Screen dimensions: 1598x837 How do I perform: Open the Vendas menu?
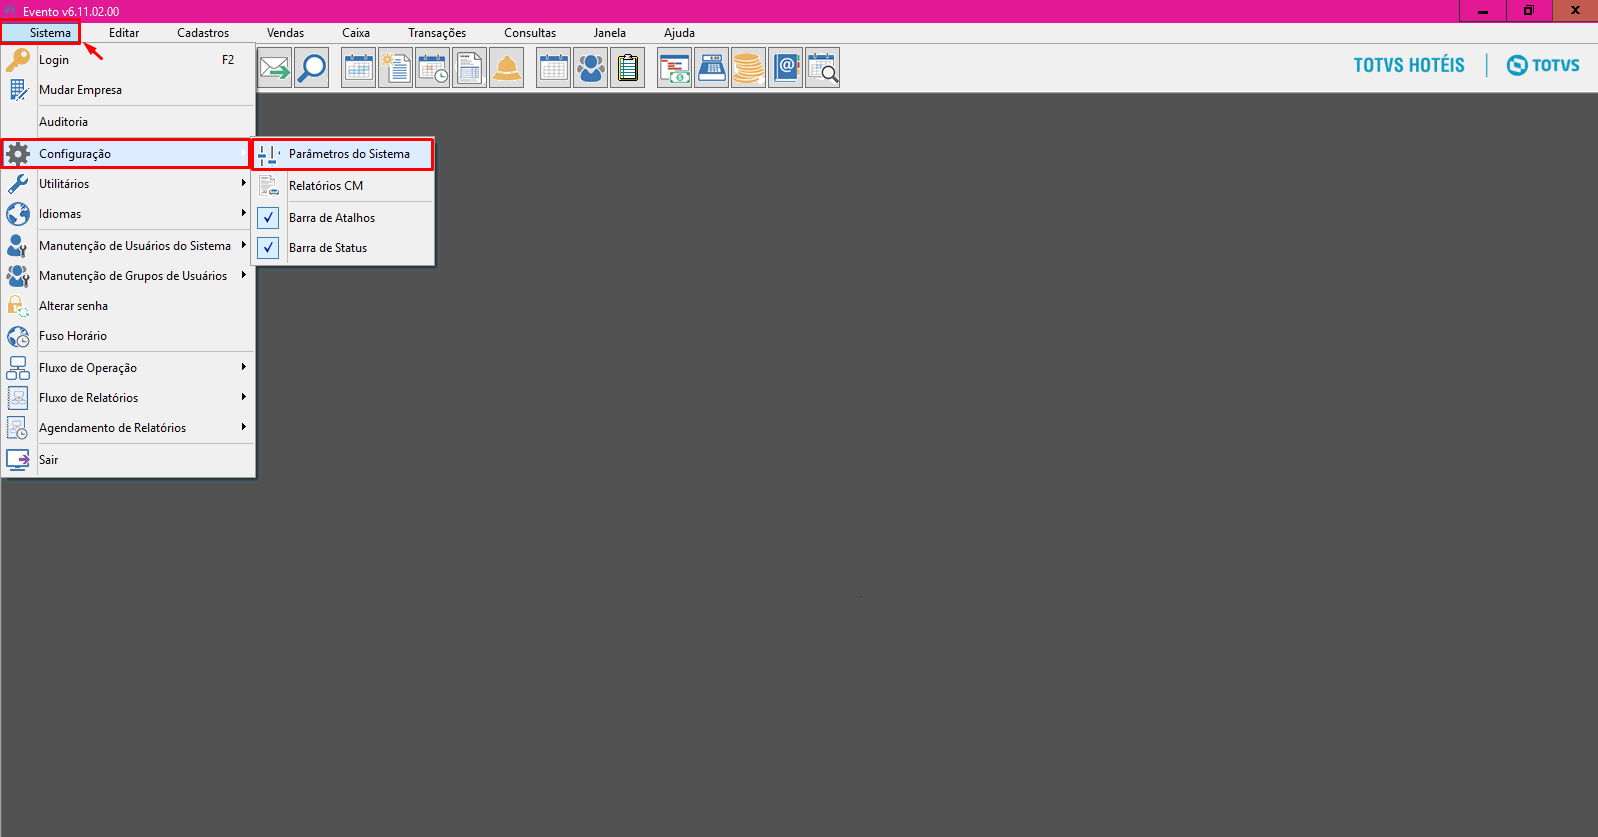[x=285, y=33]
